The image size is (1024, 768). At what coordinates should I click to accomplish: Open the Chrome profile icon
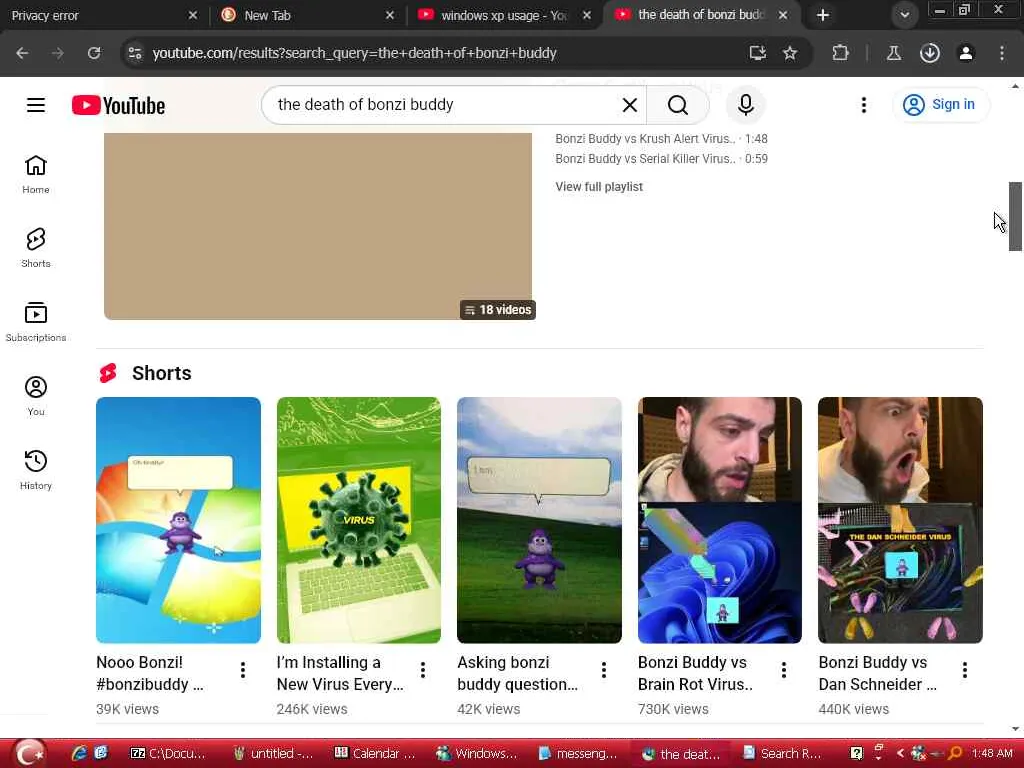[966, 53]
